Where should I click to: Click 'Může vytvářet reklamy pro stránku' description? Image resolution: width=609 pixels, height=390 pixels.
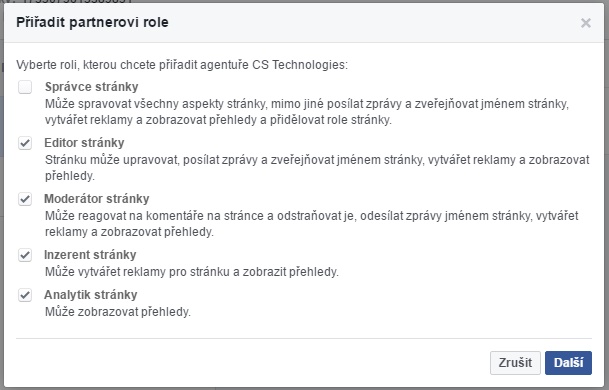point(192,272)
